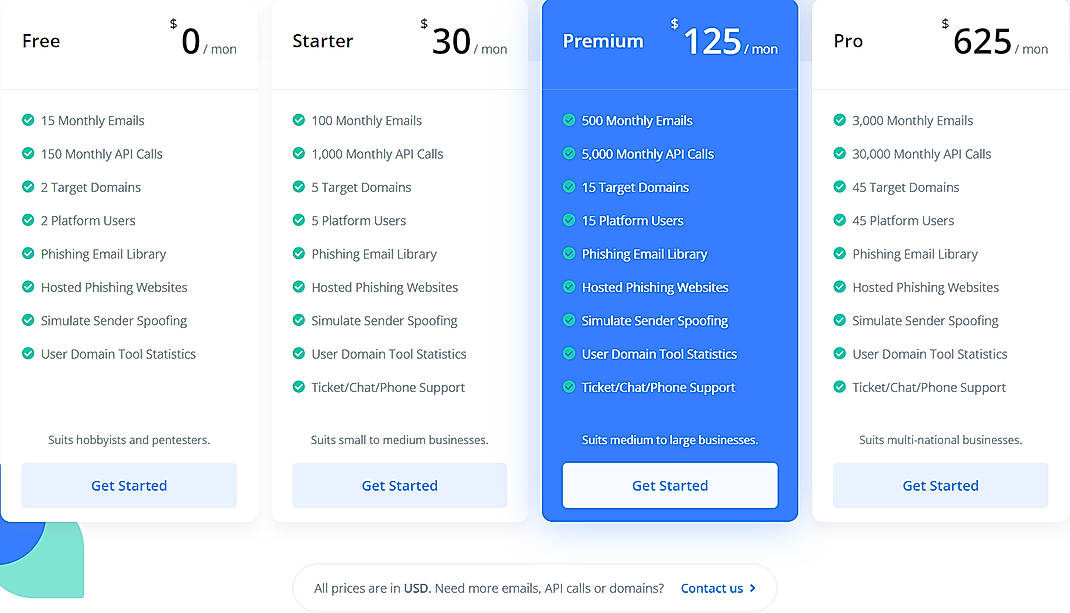
Task: Select the checkmark beside 500 Monthly Emails
Action: (x=569, y=120)
